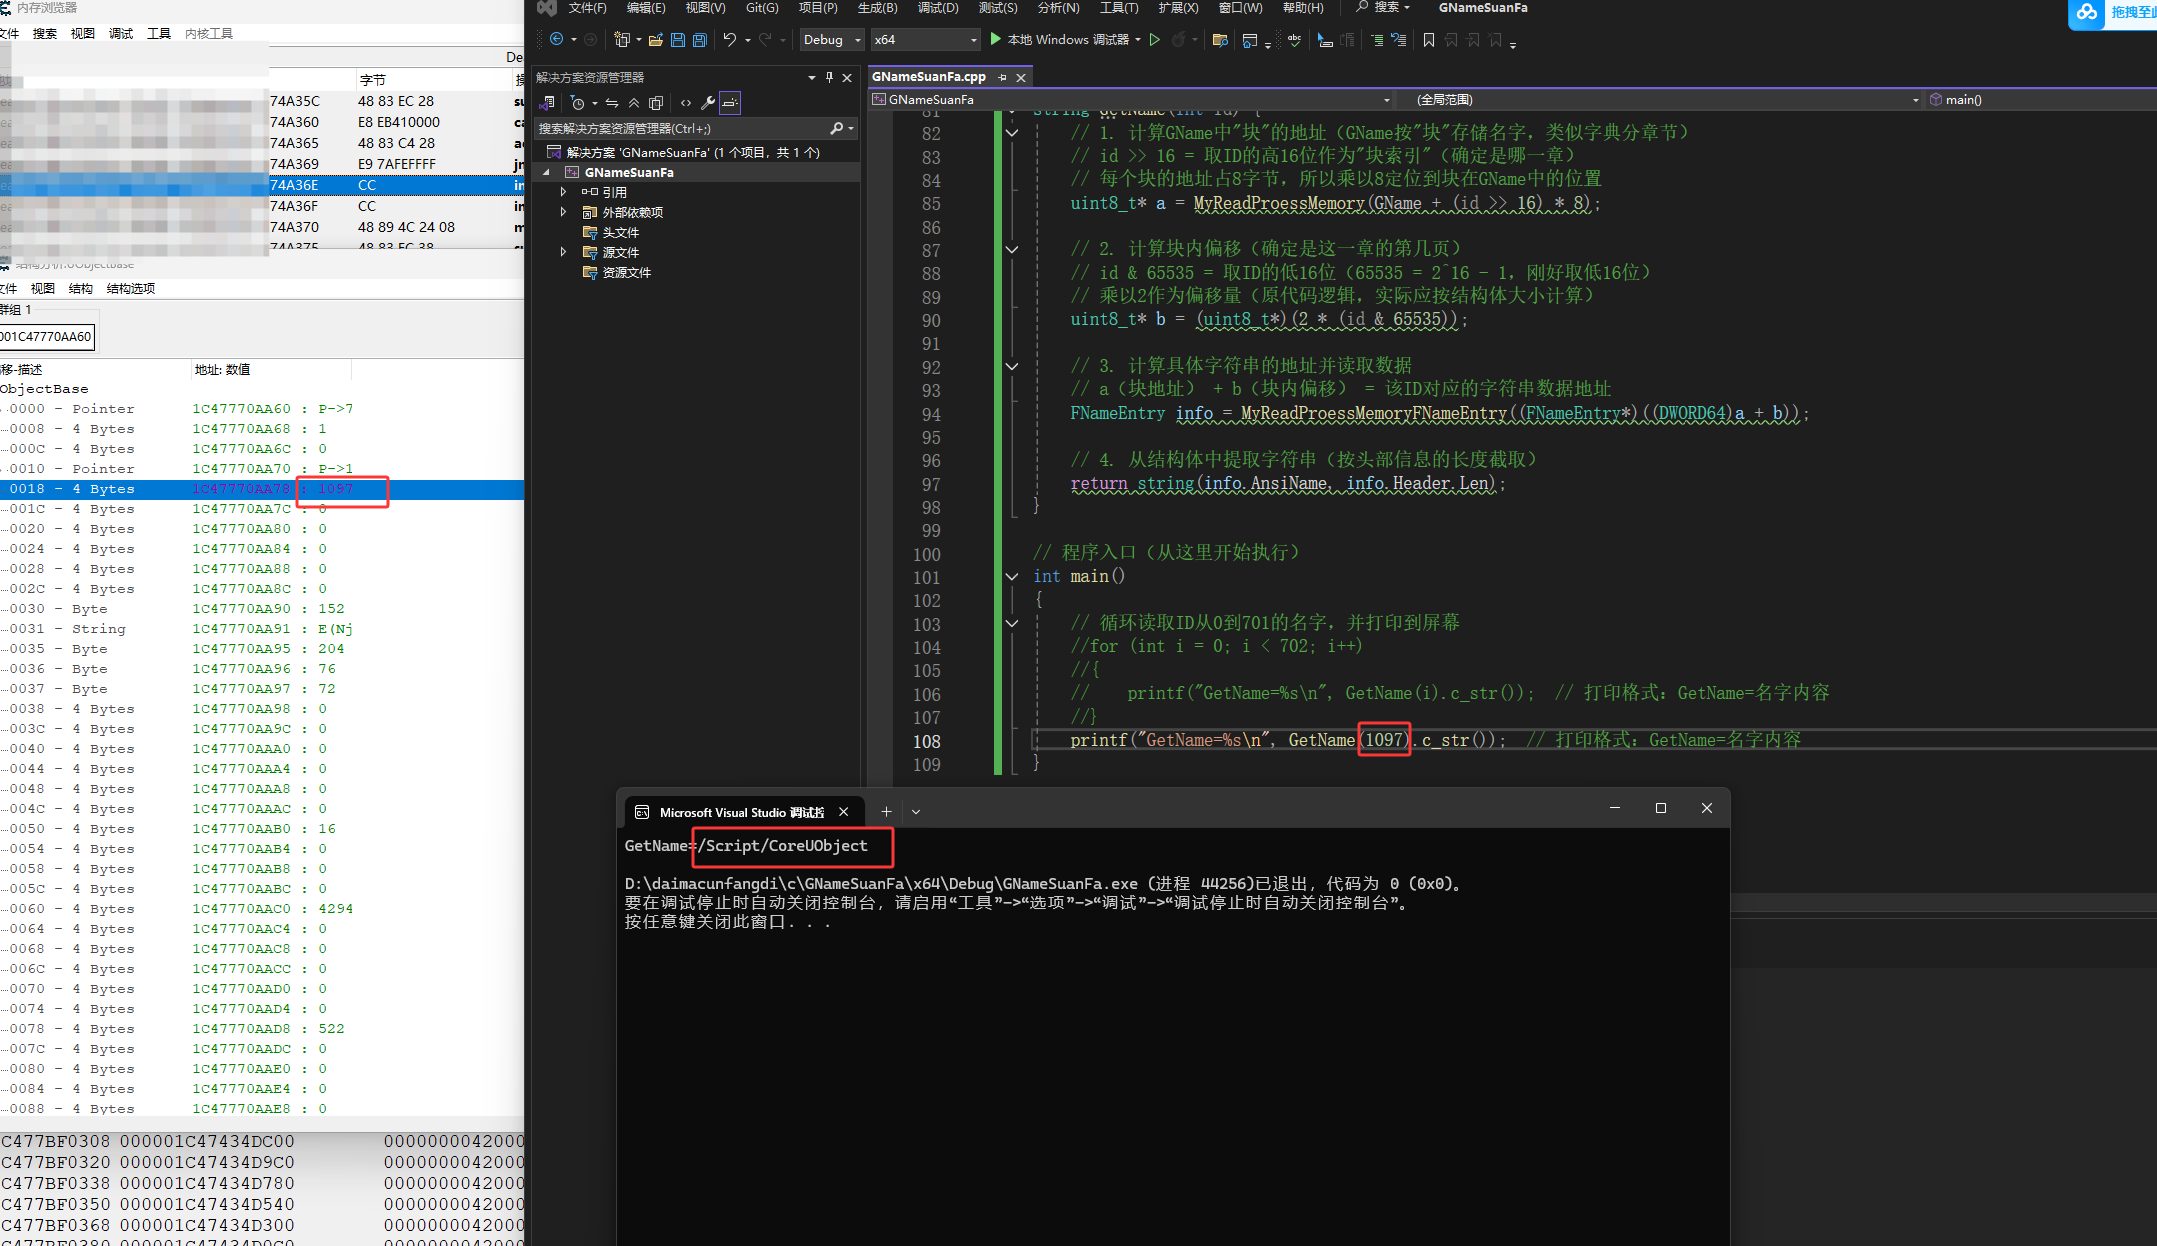Click the Save All toolbar icon
The height and width of the screenshot is (1246, 2157).
tap(700, 40)
